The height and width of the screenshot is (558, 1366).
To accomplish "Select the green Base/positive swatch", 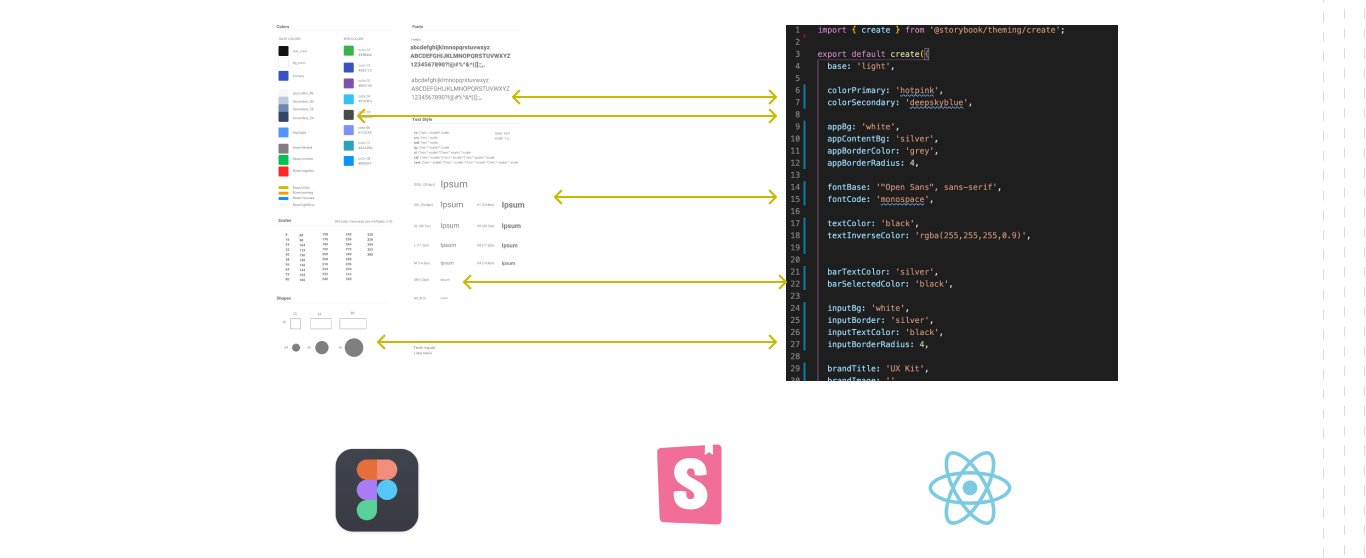I will point(283,160).
